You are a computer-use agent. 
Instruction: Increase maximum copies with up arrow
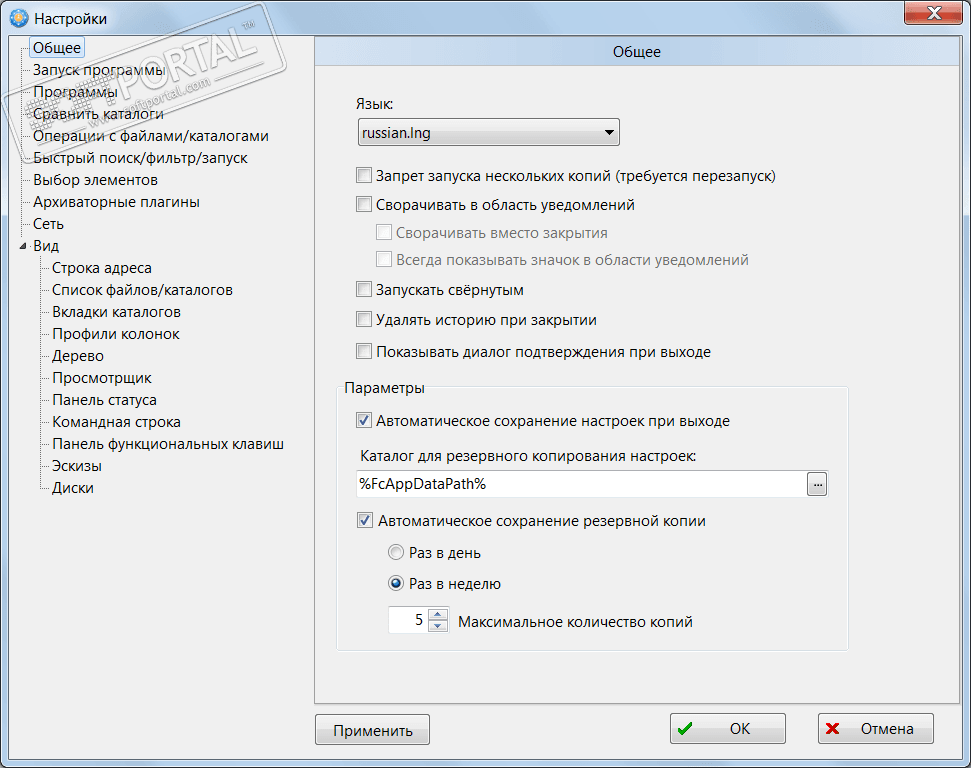click(x=438, y=614)
